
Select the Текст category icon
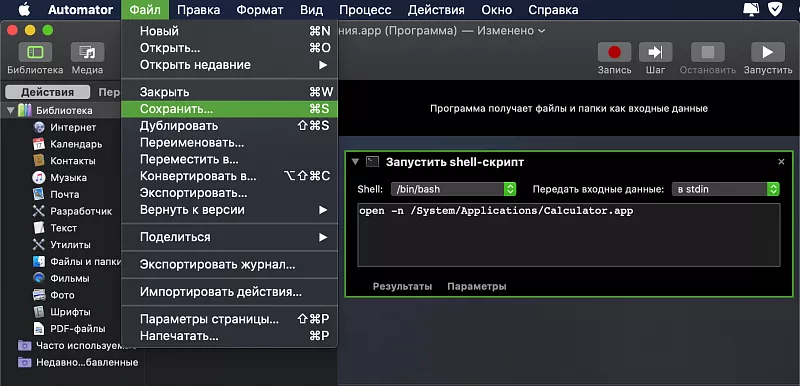39,228
